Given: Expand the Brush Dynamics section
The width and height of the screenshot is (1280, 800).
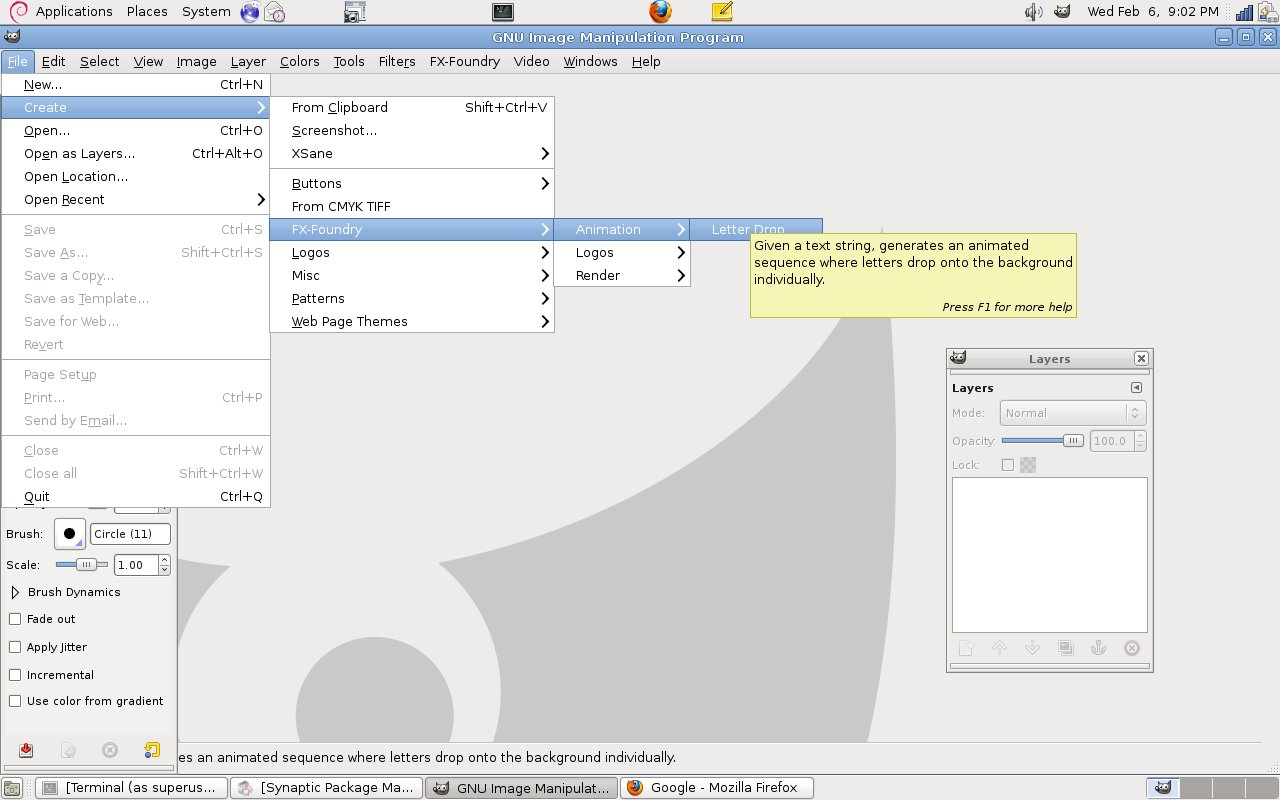Looking at the screenshot, I should click(x=15, y=592).
